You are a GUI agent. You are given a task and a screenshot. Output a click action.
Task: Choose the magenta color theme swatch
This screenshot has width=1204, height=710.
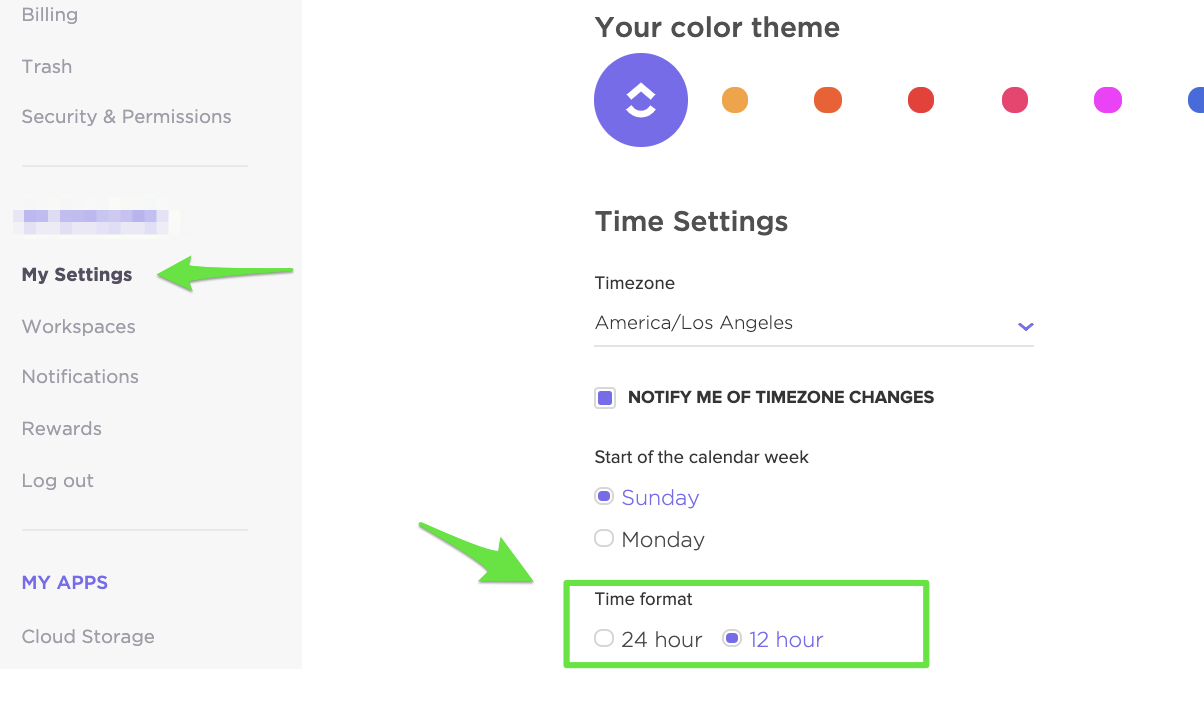(1108, 100)
